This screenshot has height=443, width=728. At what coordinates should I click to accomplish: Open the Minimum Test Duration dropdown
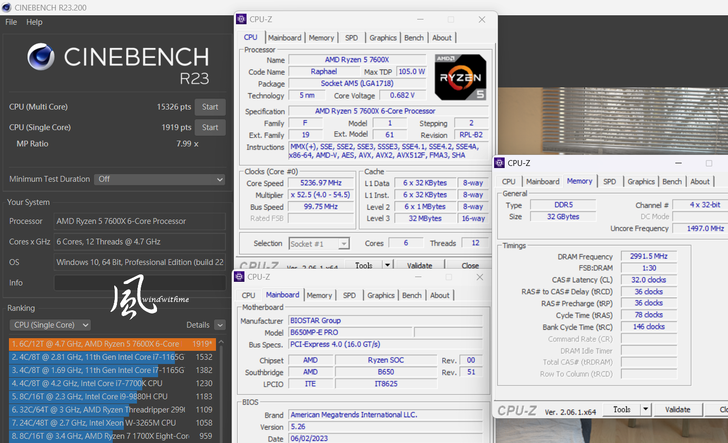tap(159, 179)
